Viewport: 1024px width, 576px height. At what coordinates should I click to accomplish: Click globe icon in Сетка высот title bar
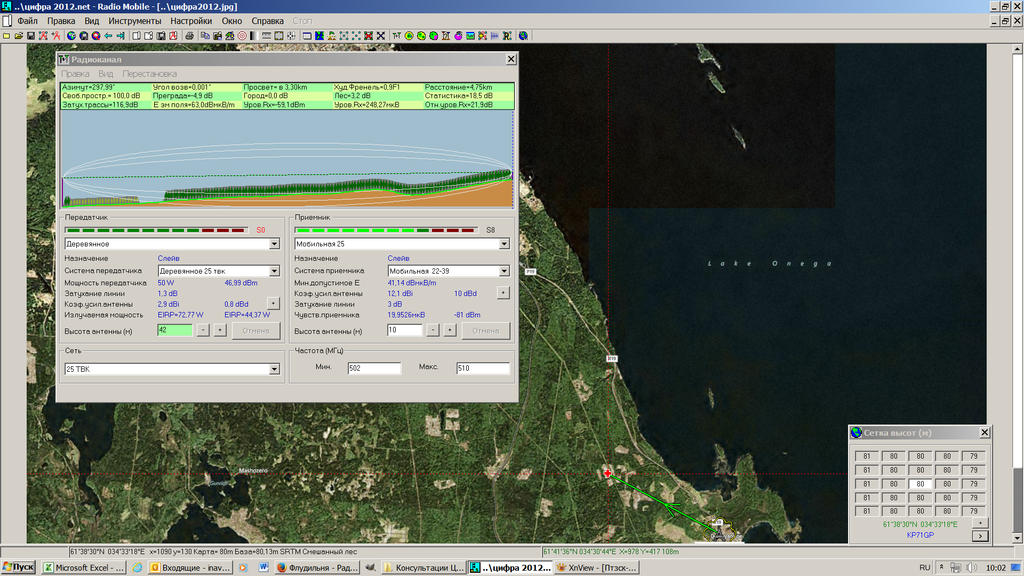(x=856, y=432)
